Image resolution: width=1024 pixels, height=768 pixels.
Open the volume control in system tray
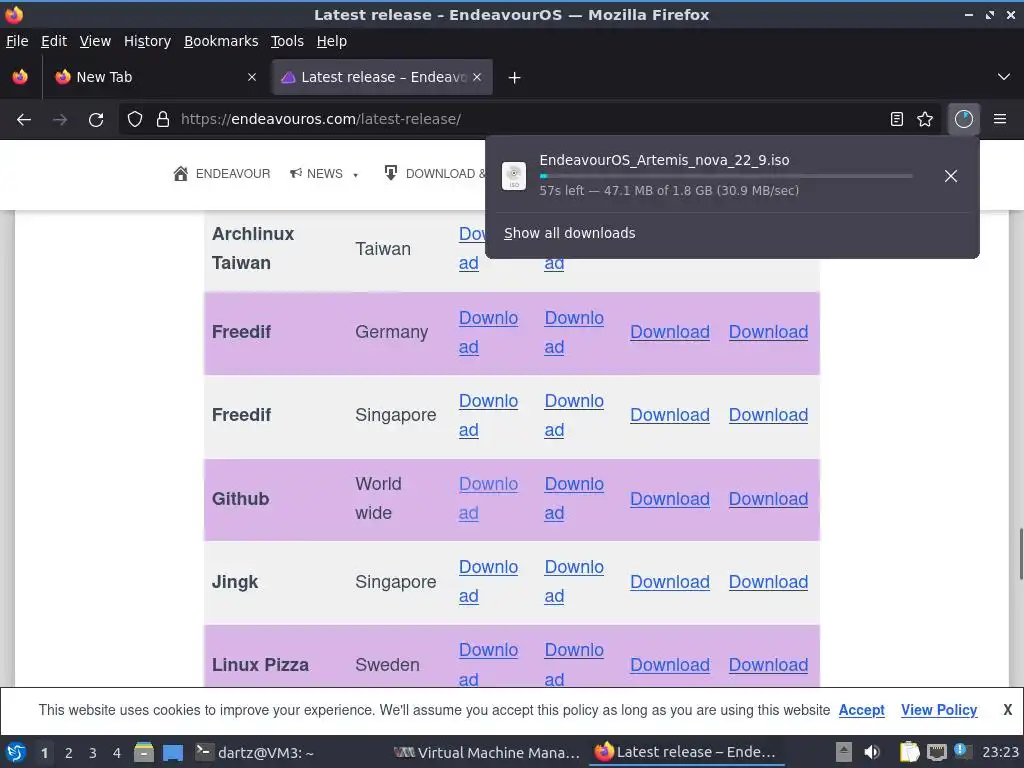point(872,752)
